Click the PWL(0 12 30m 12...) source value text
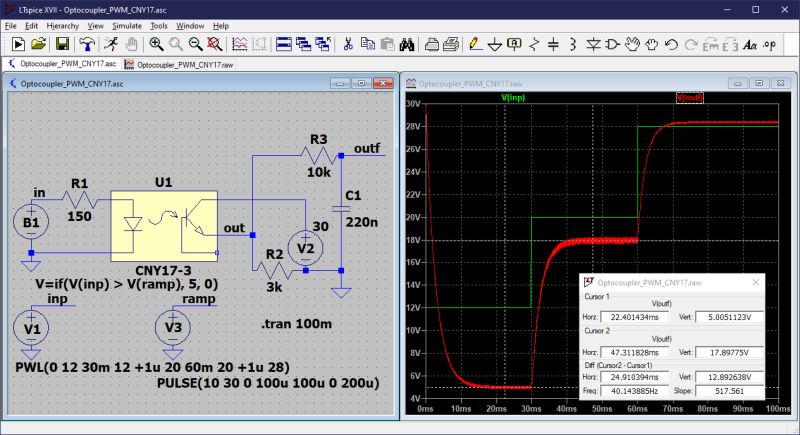The width and height of the screenshot is (800, 435). click(153, 367)
